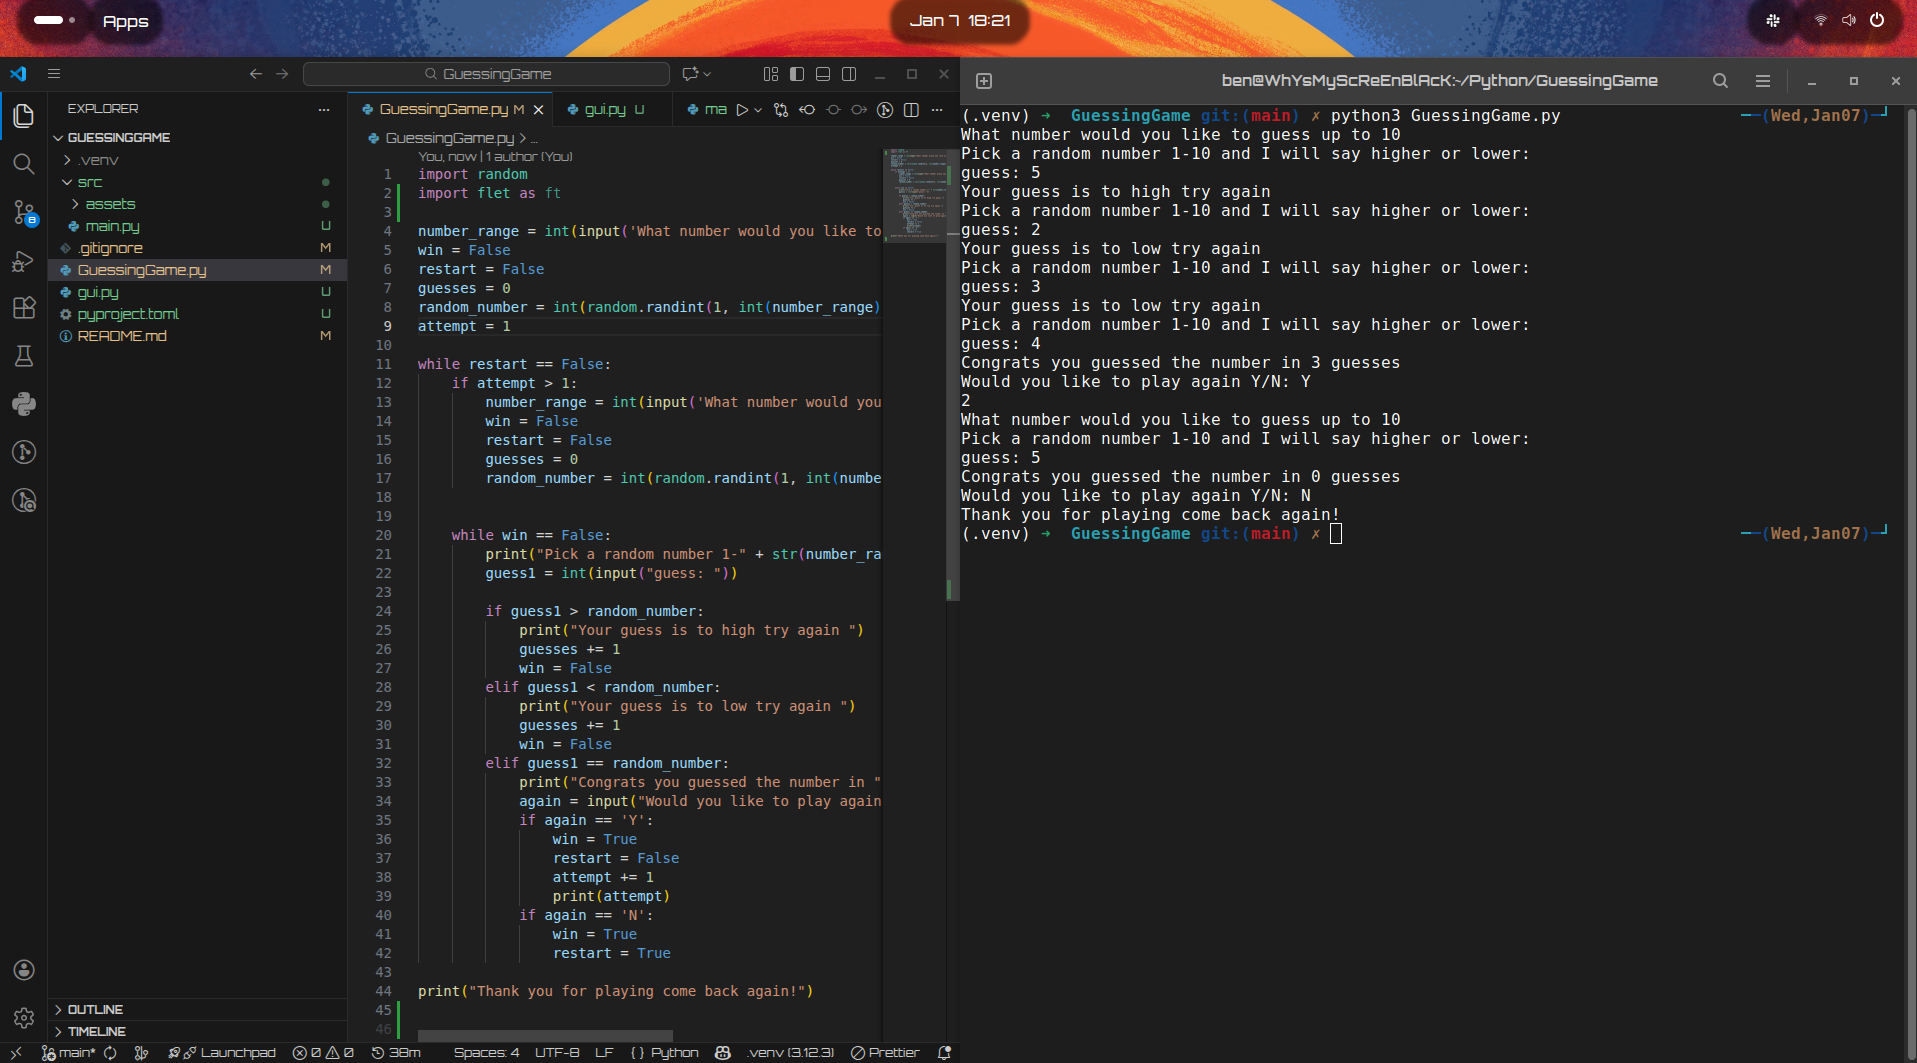Open the run button dropdown arrow

point(758,110)
